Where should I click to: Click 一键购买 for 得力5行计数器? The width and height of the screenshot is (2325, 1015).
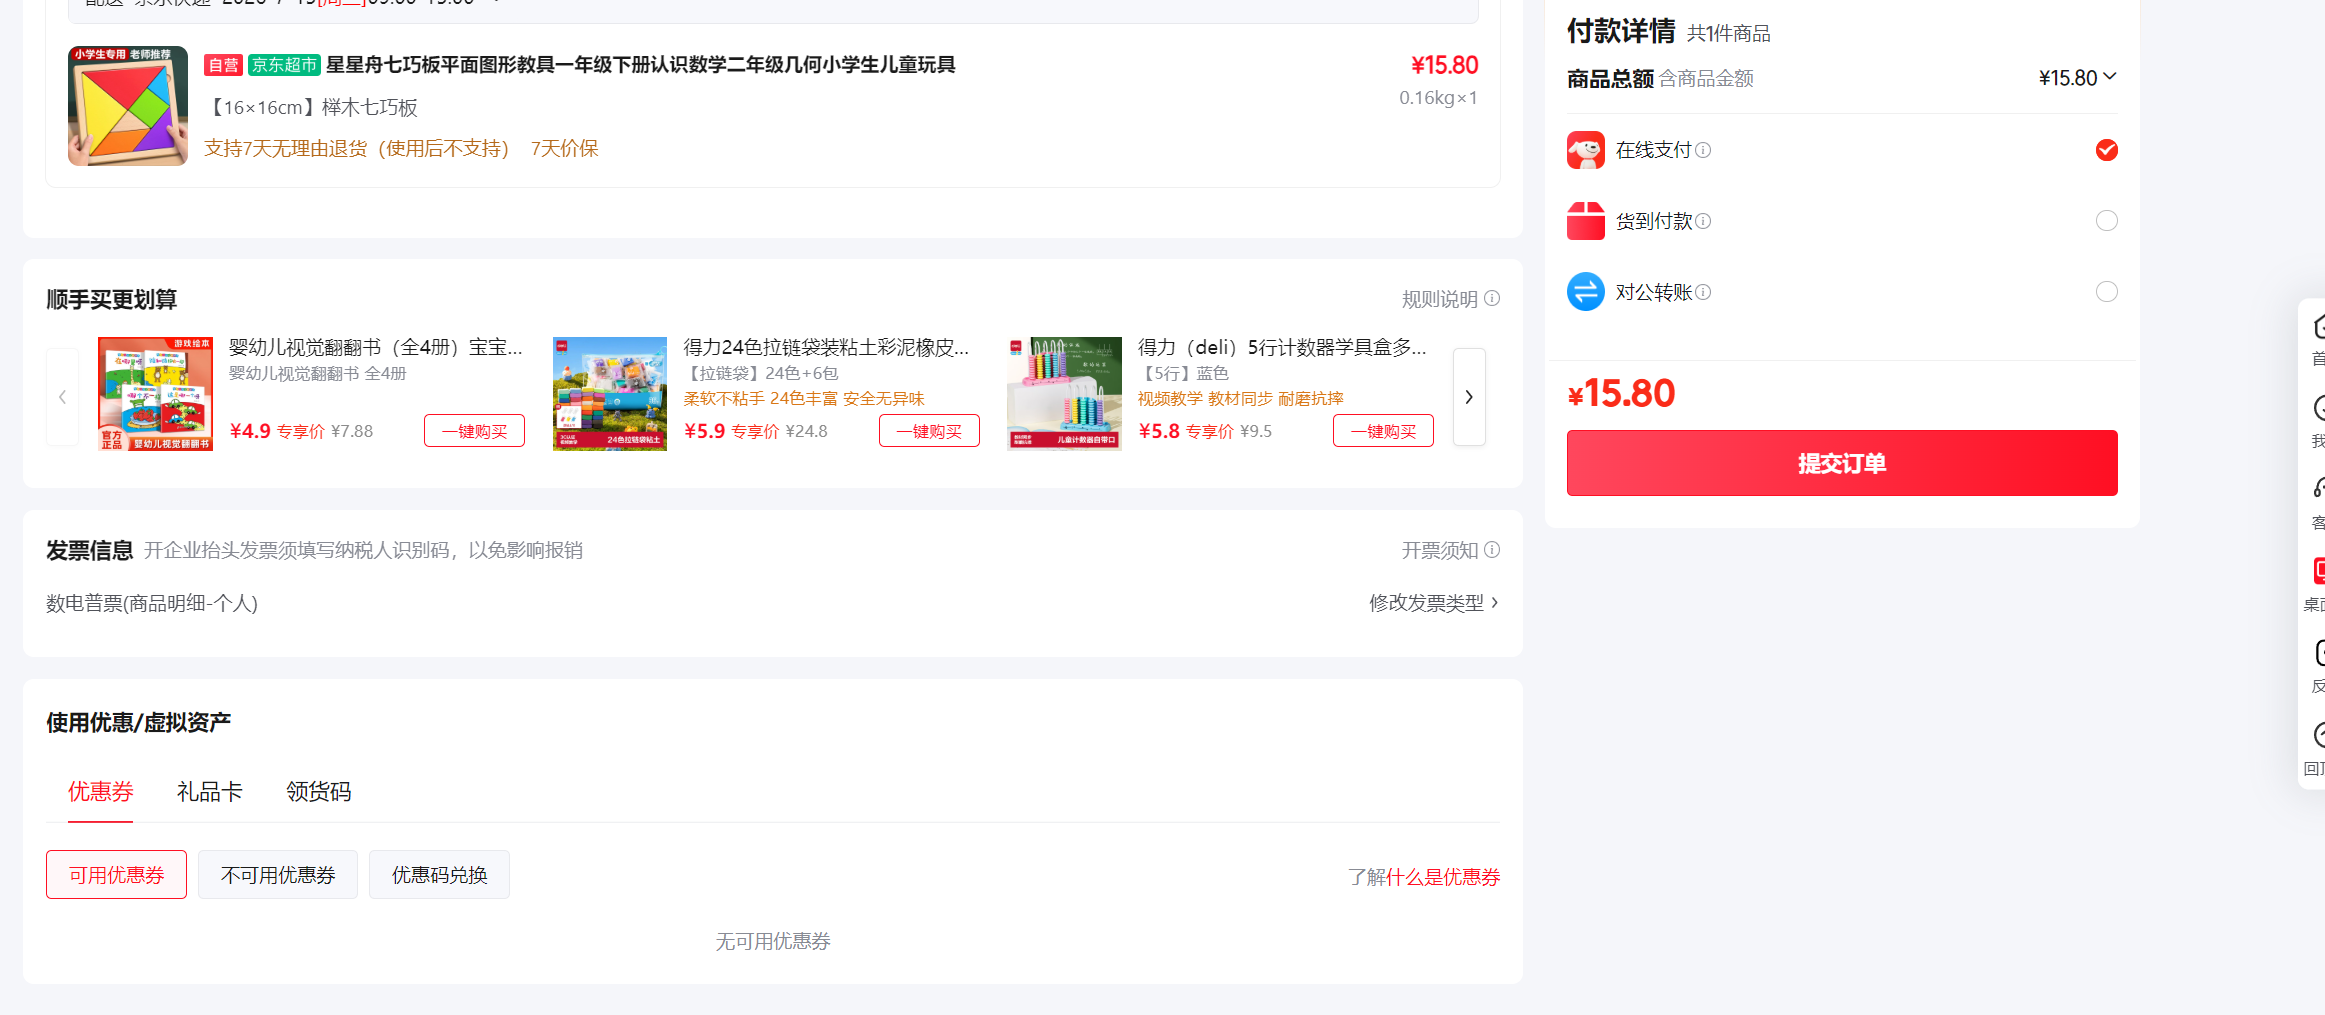(x=1383, y=431)
